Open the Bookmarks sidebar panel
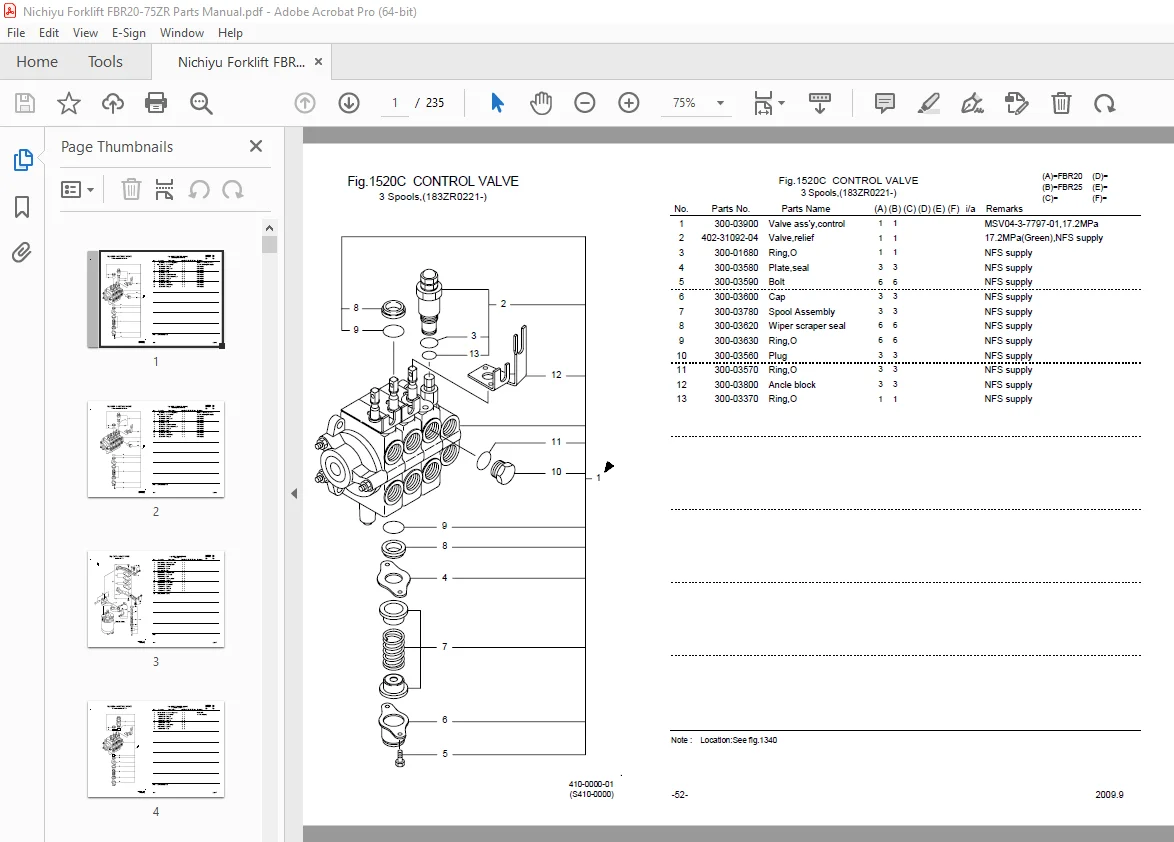The height and width of the screenshot is (842, 1174). tap(22, 207)
